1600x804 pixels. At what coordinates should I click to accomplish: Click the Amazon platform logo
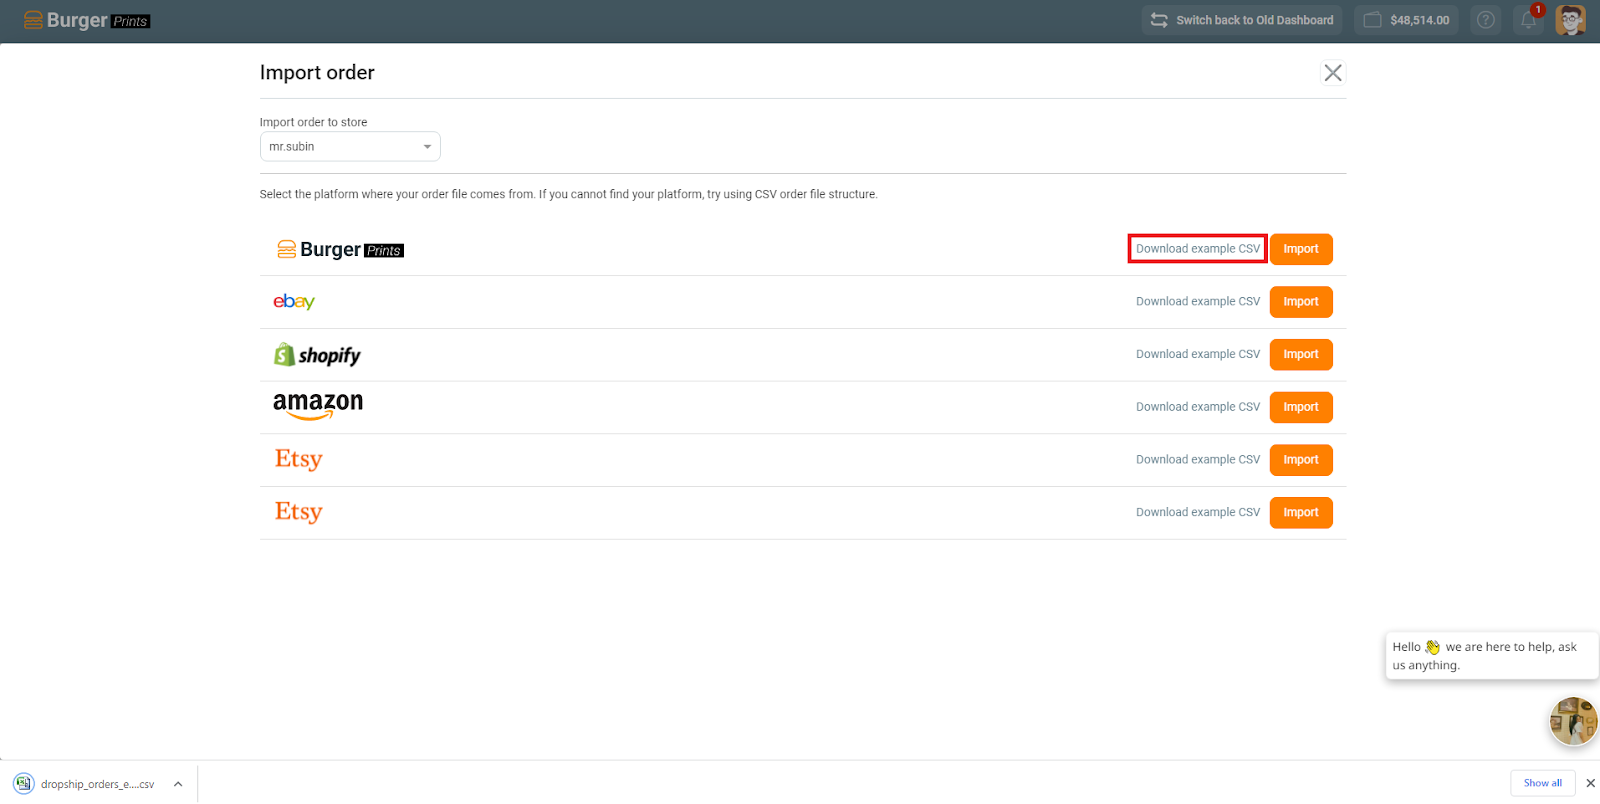tap(318, 406)
